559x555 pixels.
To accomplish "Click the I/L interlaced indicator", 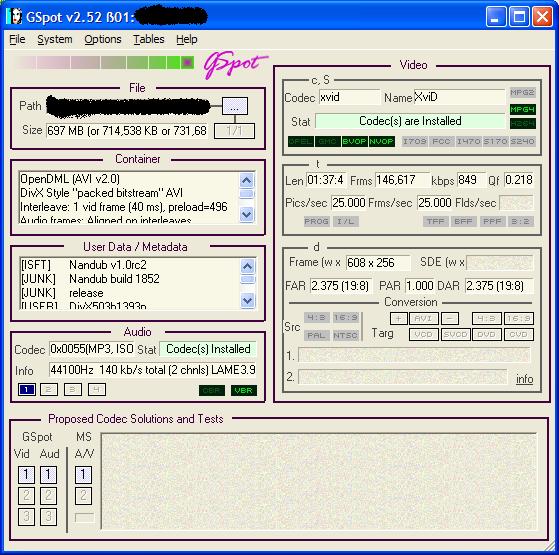I will pos(346,221).
